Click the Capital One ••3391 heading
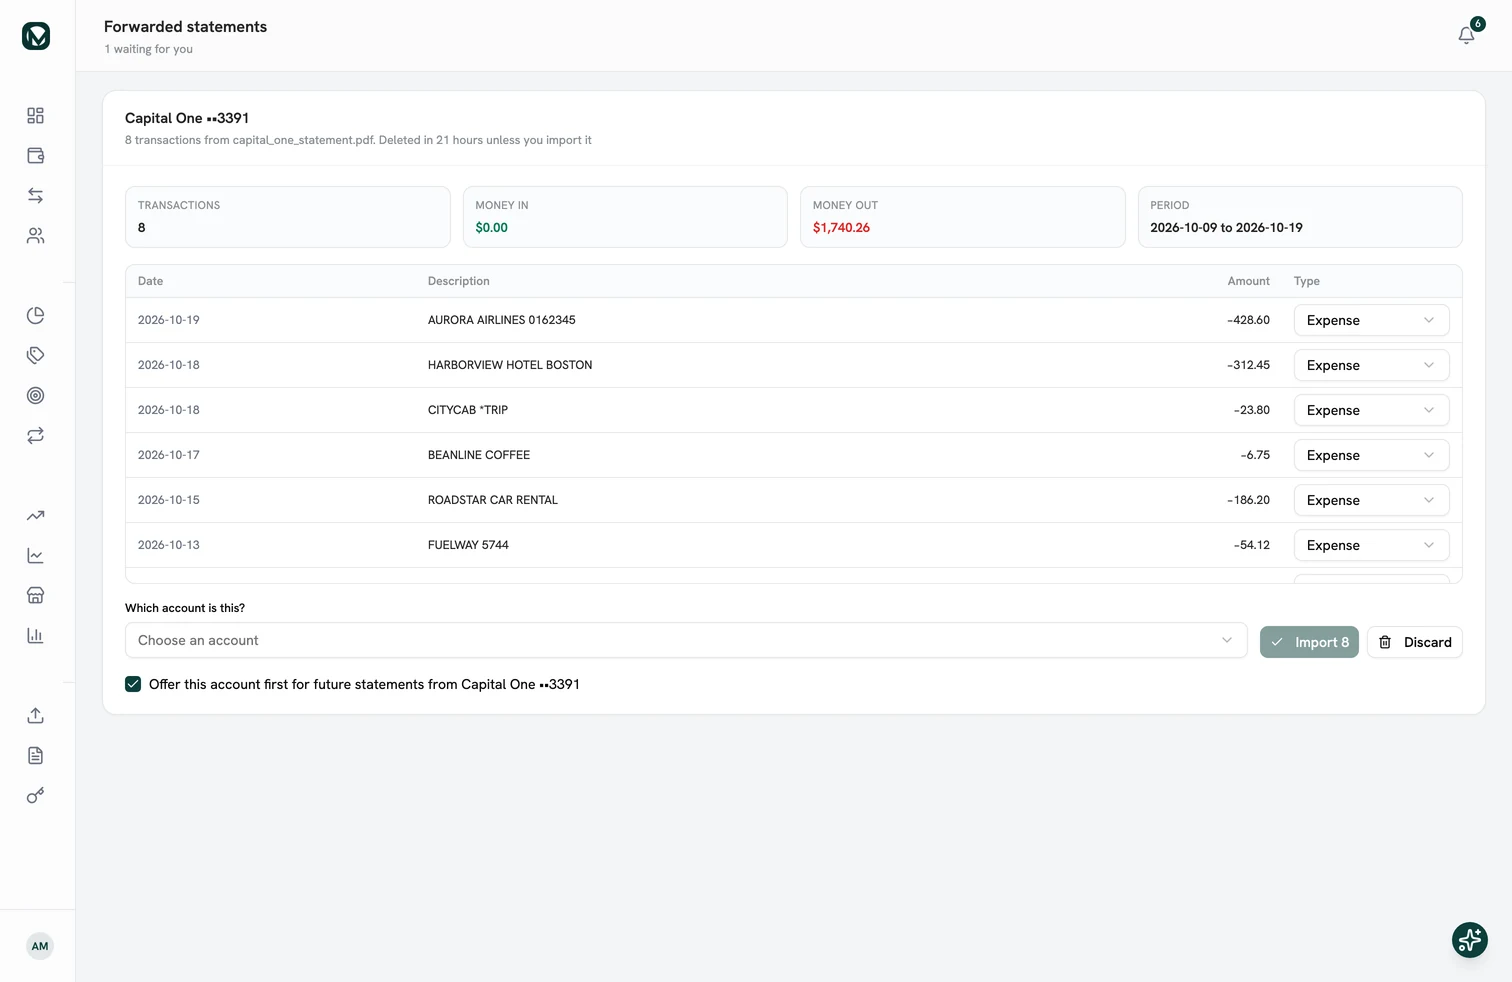 coord(187,118)
